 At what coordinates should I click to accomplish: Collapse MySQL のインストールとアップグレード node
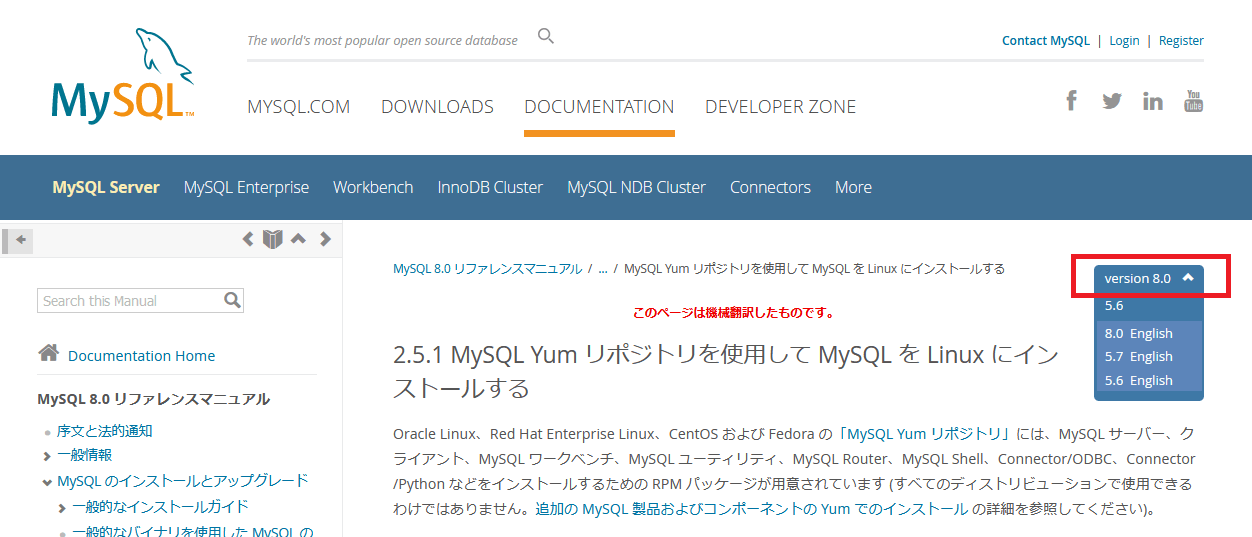pyautogui.click(x=47, y=482)
